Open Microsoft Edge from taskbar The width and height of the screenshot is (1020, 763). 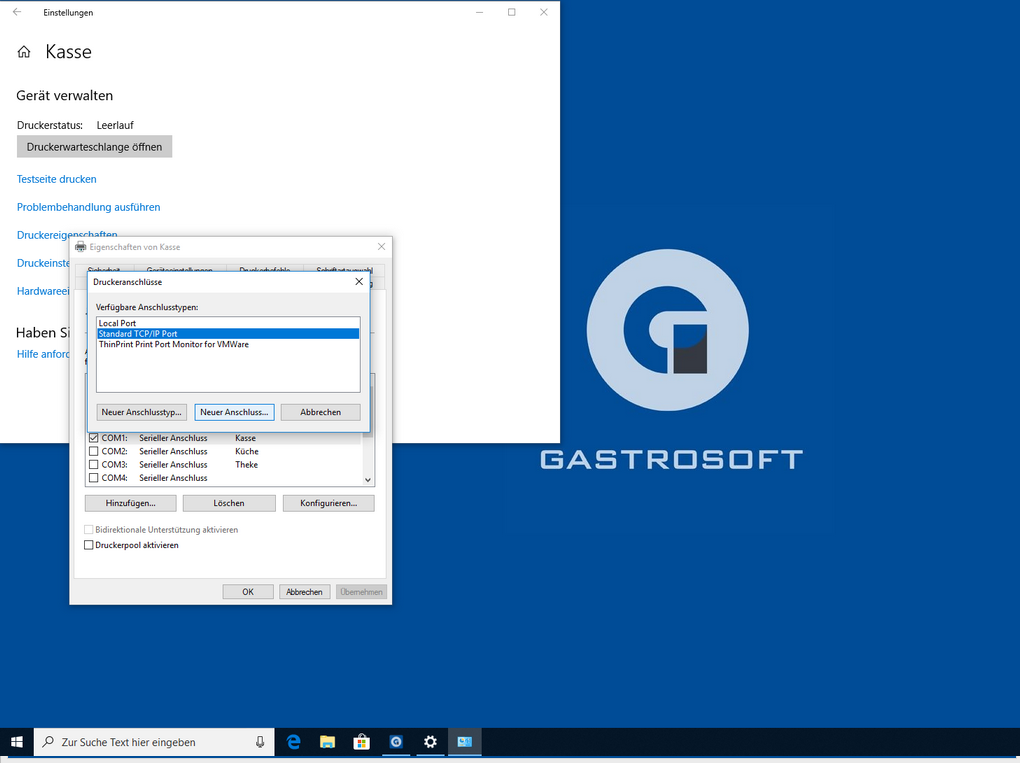(294, 742)
